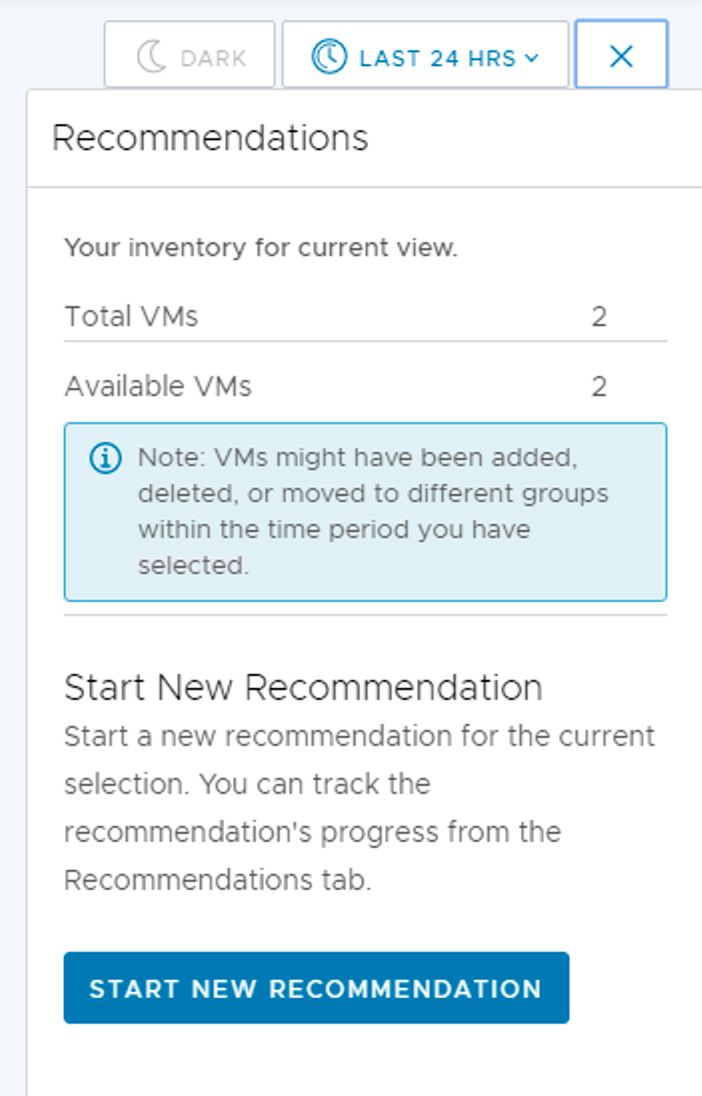Click the 'Your inventory for current view' text

click(261, 248)
